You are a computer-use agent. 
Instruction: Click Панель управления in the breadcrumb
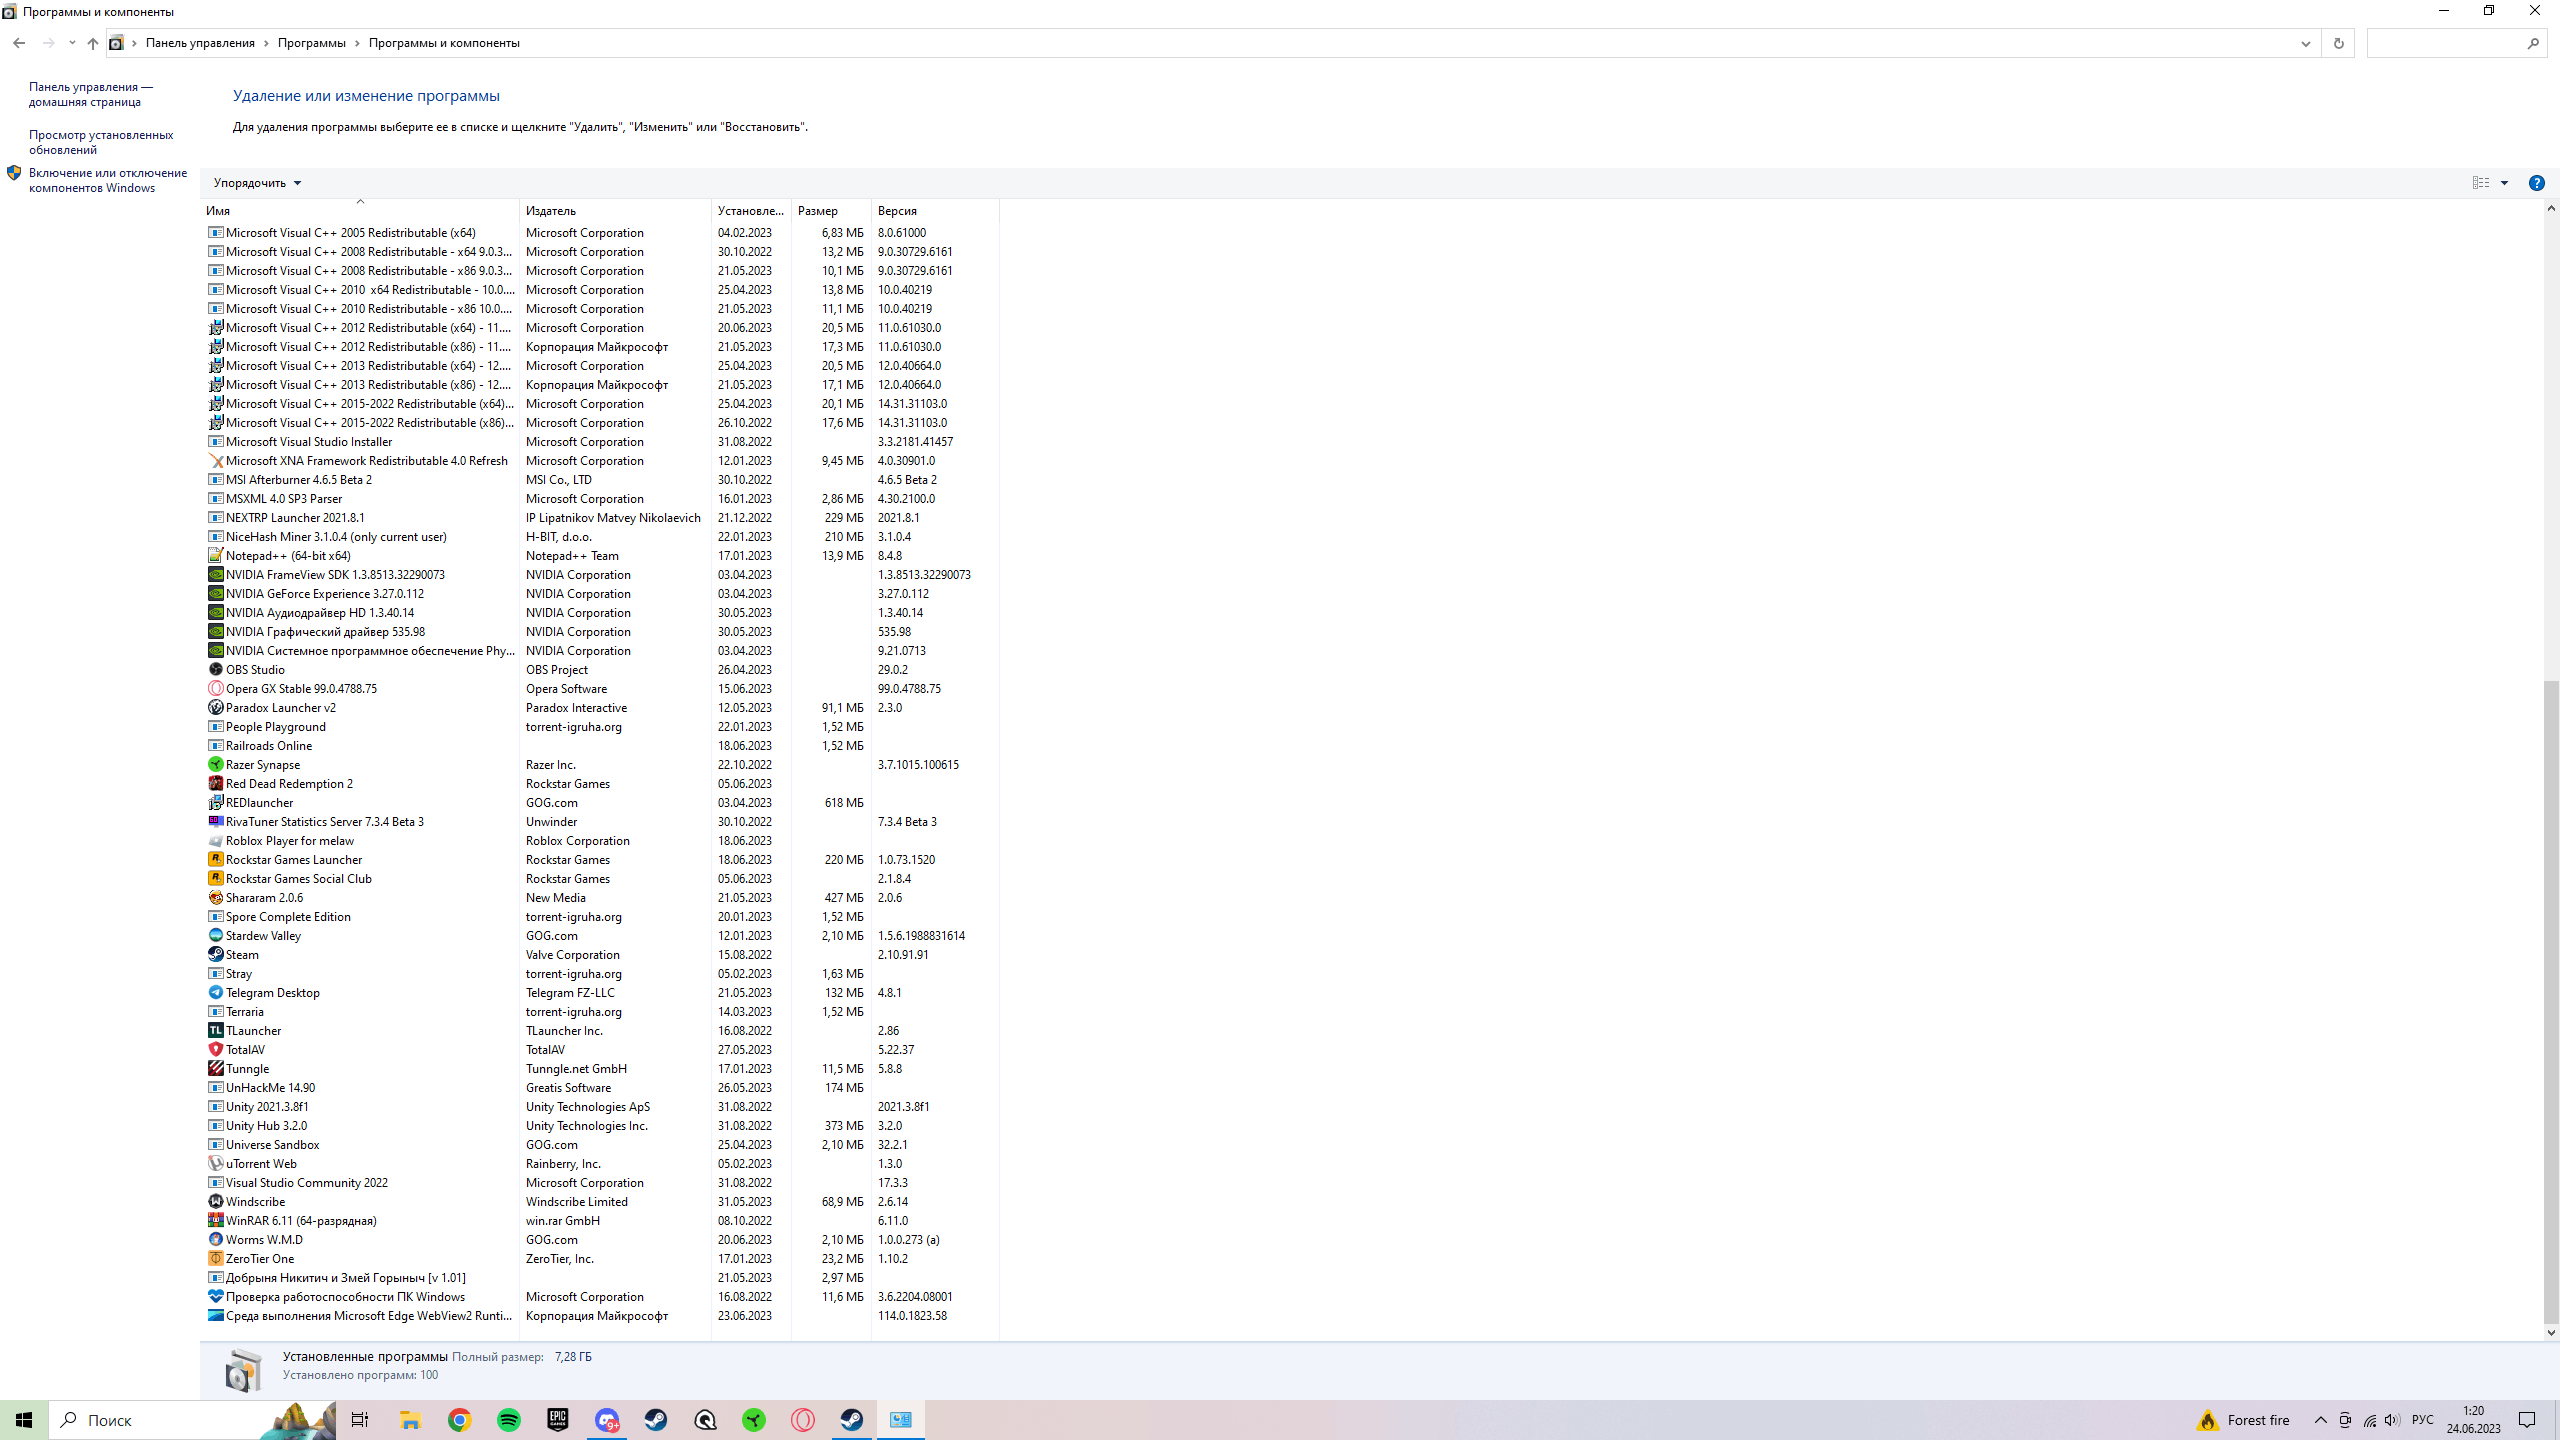200,43
